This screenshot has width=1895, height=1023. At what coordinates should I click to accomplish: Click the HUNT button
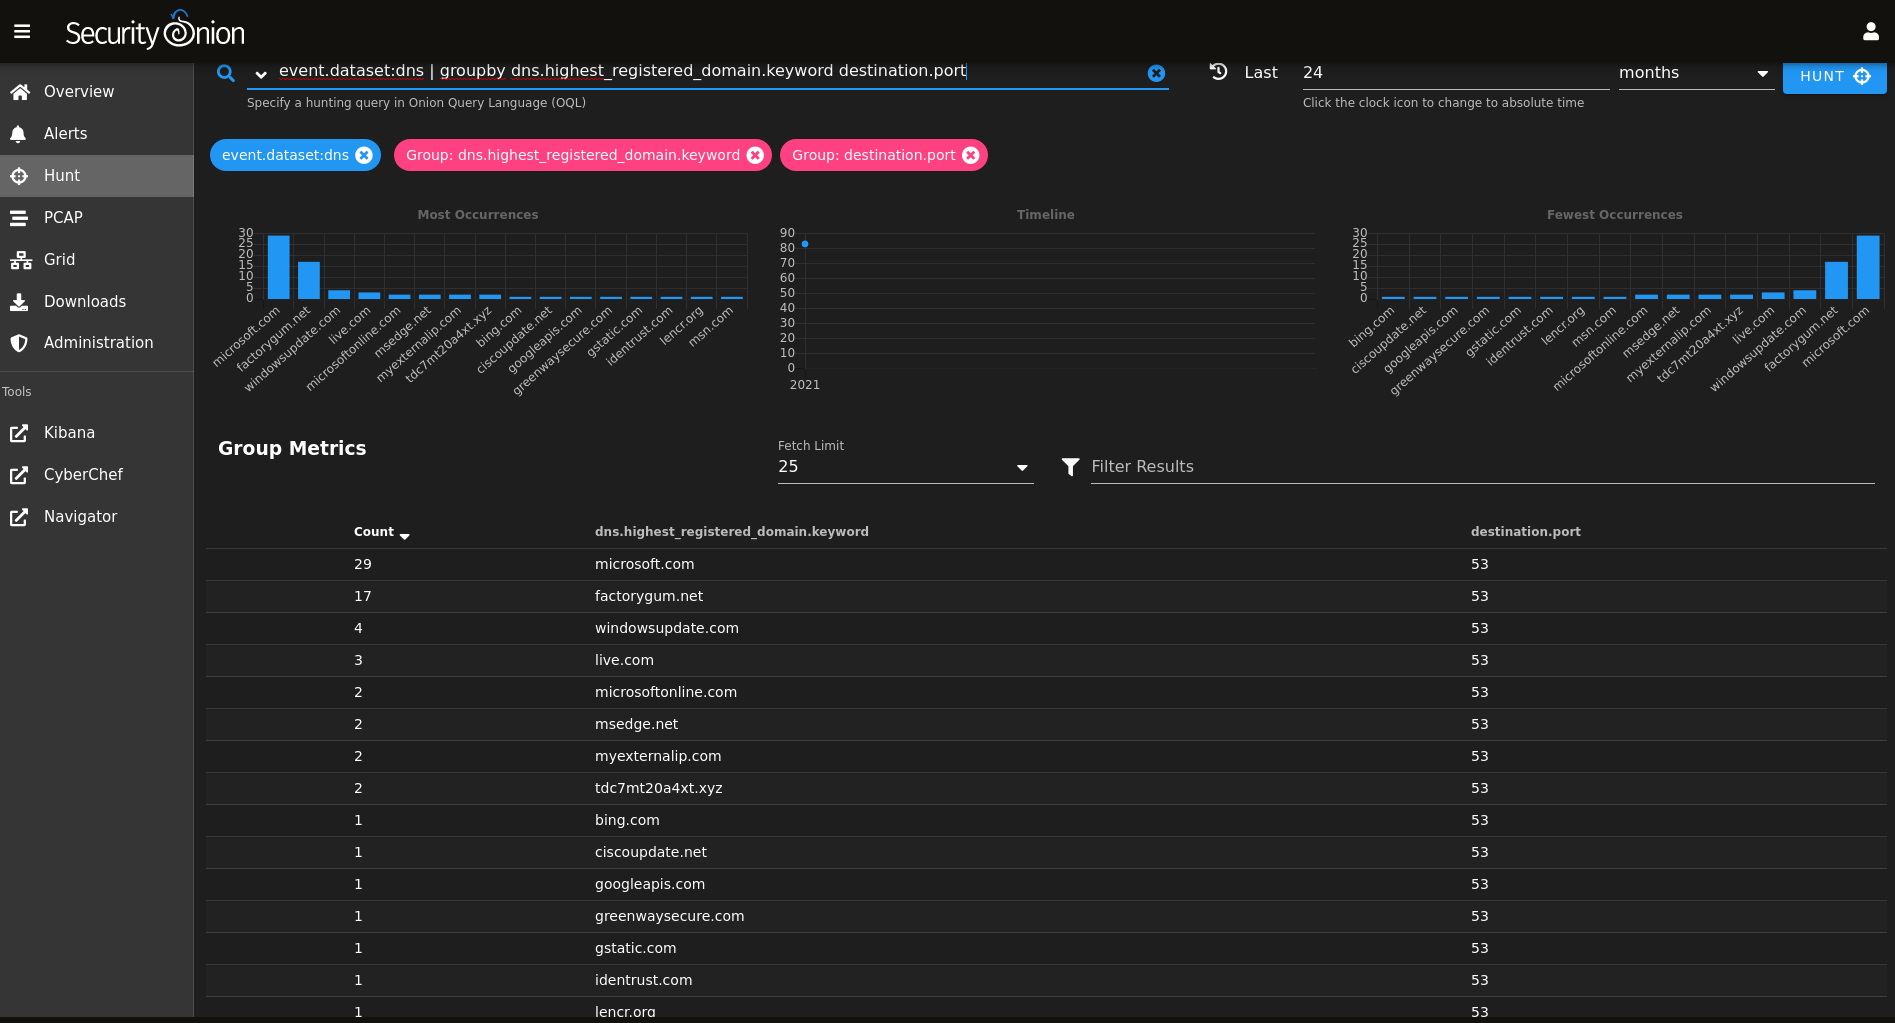[x=1834, y=76]
